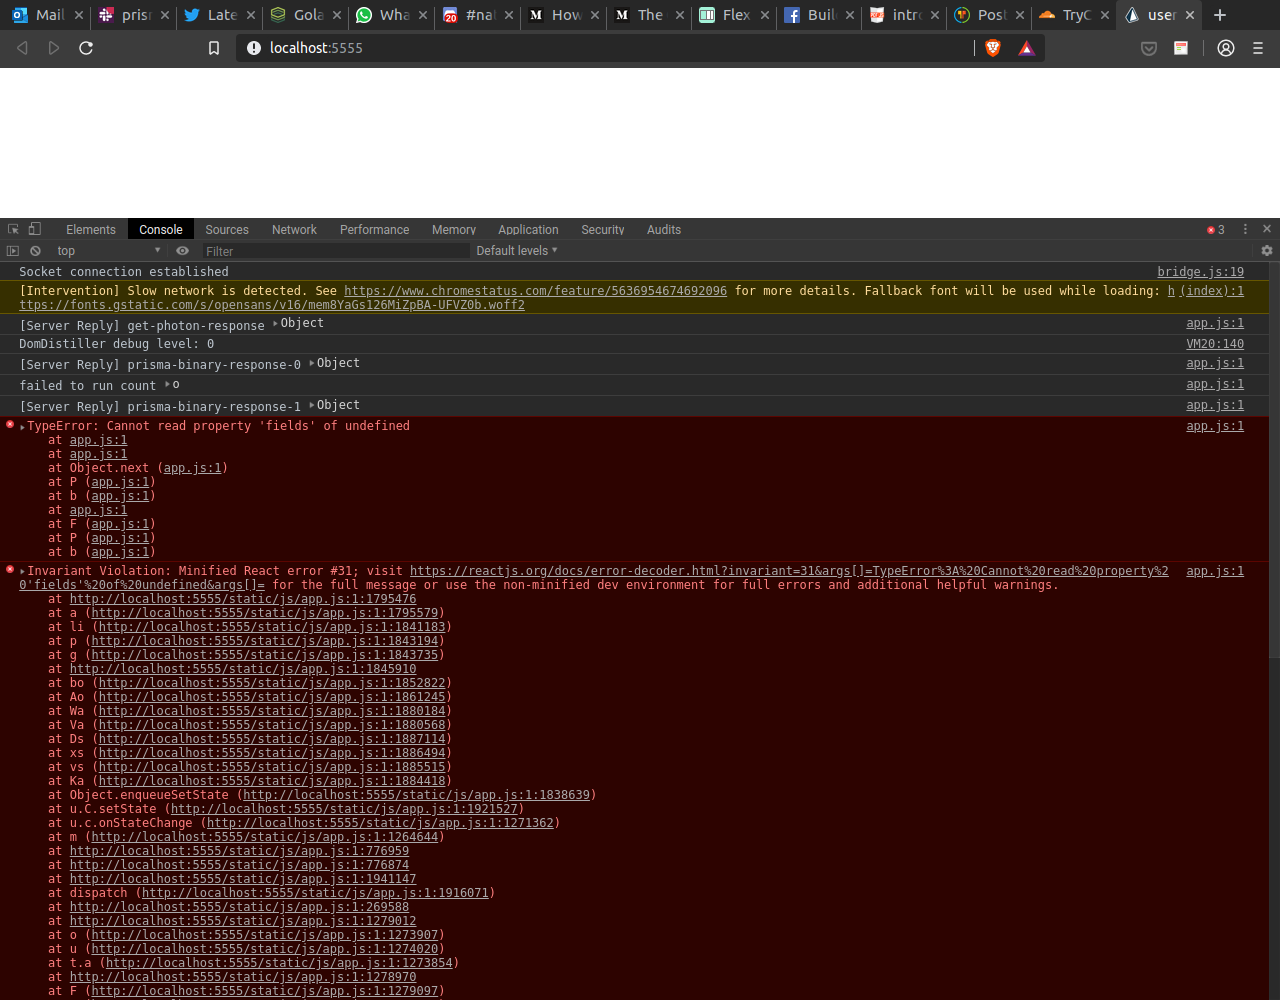Switch to the Elements tab in DevTools

pyautogui.click(x=90, y=229)
